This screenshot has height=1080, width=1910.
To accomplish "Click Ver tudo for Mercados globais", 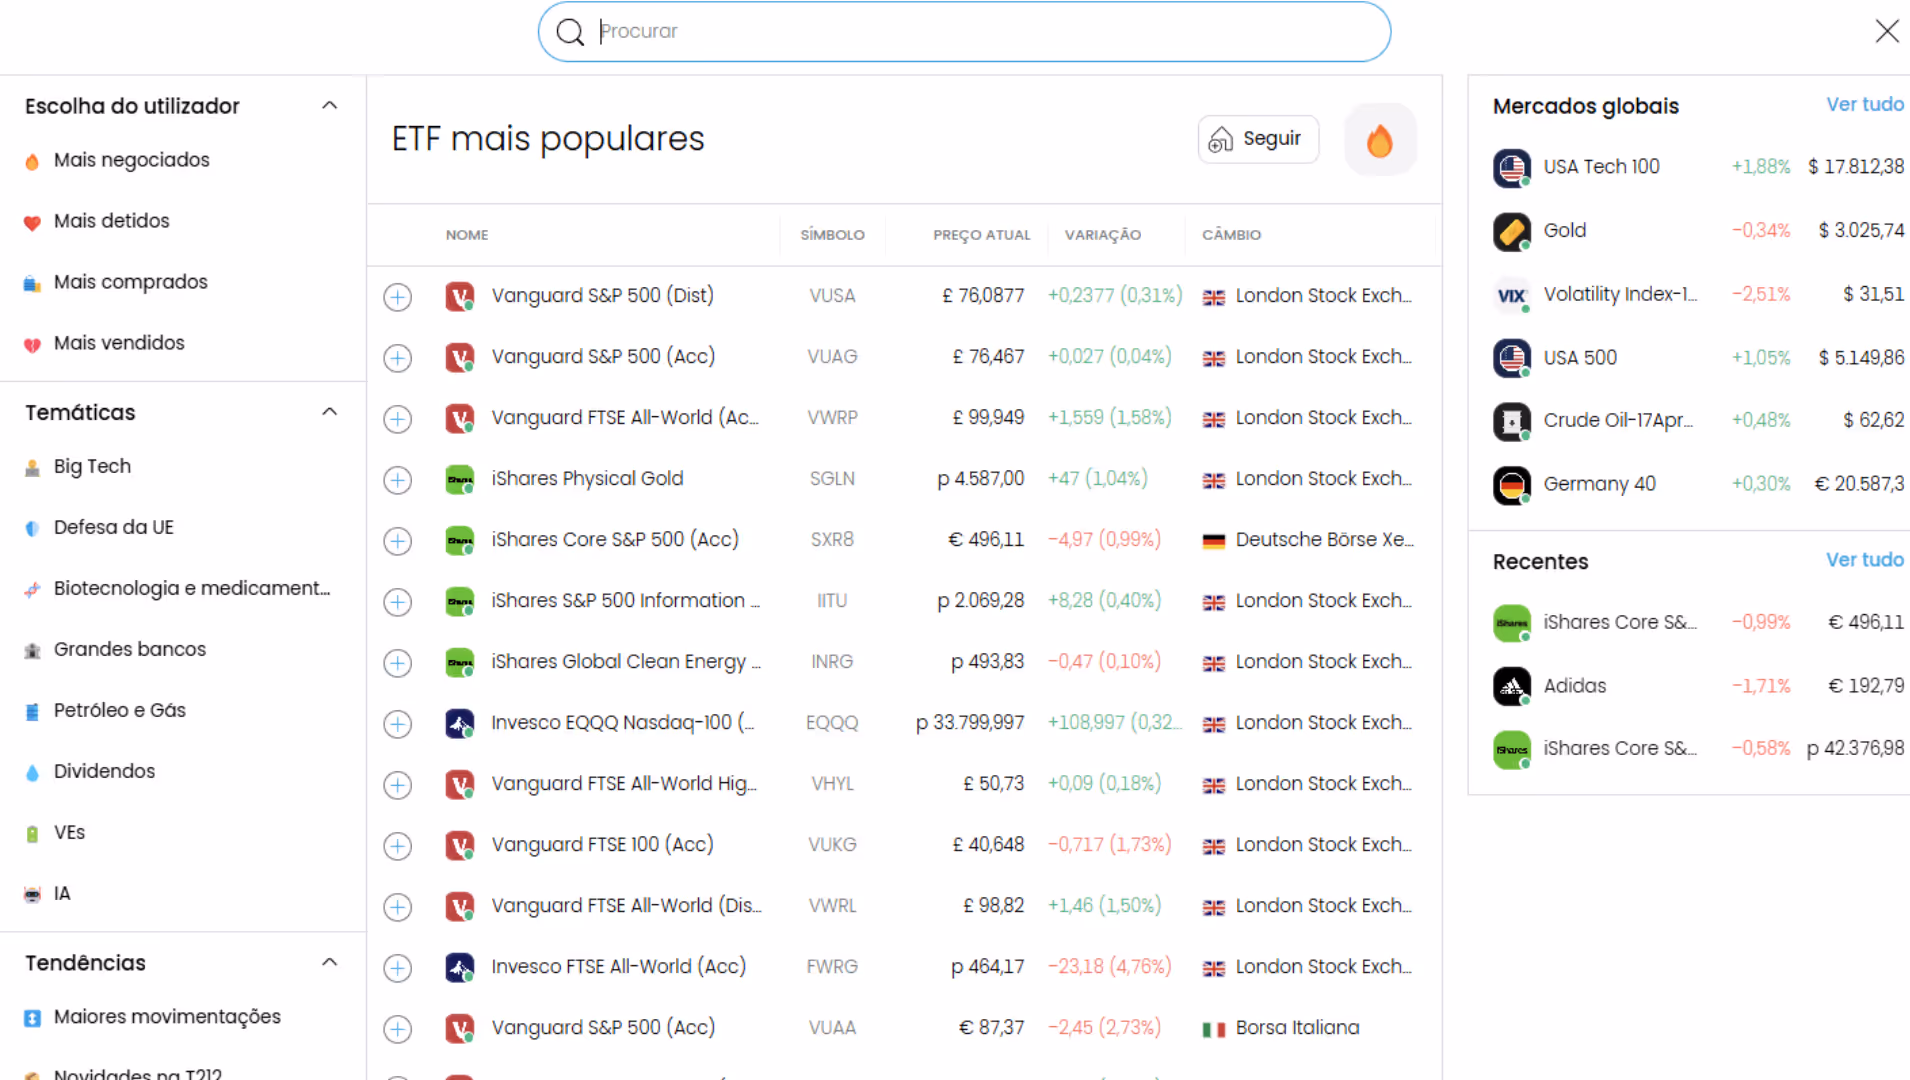I will 1864,105.
